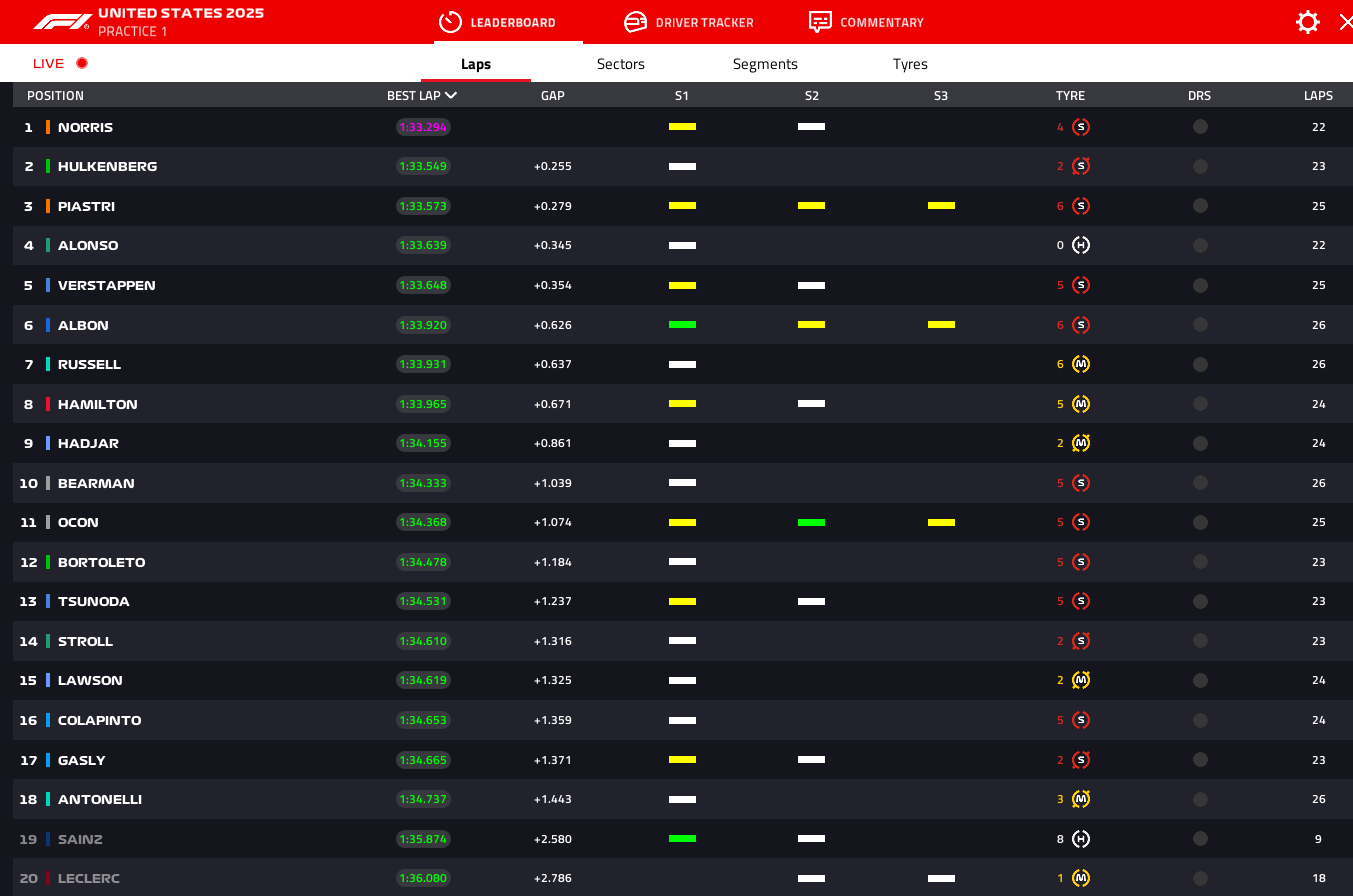This screenshot has height=896, width=1353.
Task: Click Hulkenberg's green team color bar
Action: tap(48, 166)
